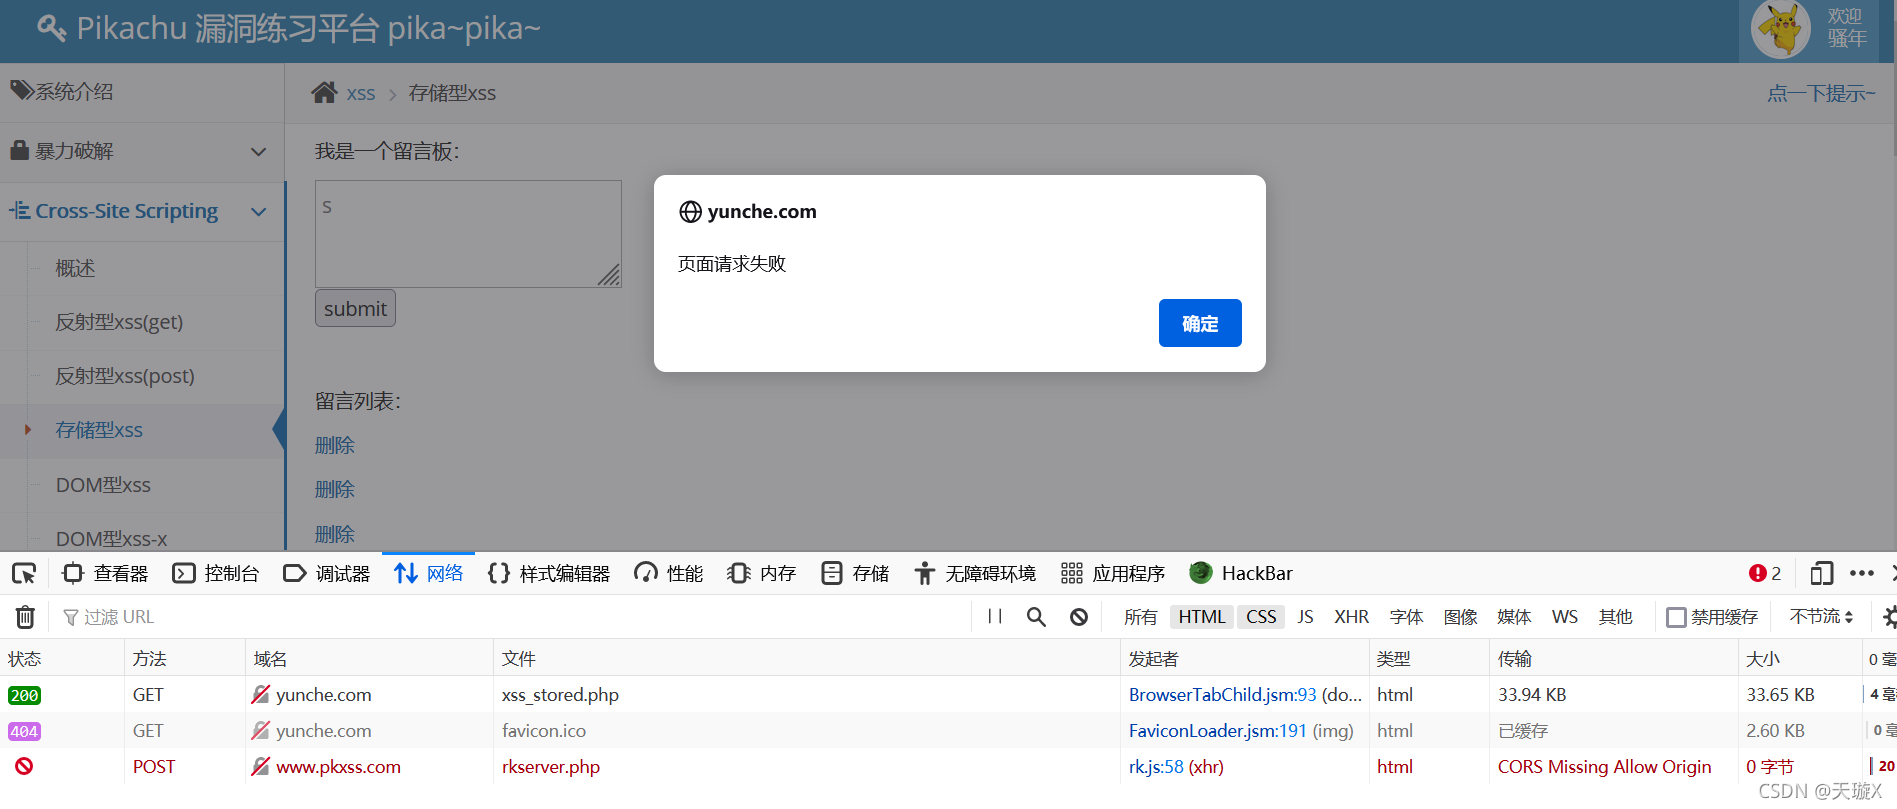The height and width of the screenshot is (809, 1897).
Task: Toggle the HTML request filter
Action: 1202,617
